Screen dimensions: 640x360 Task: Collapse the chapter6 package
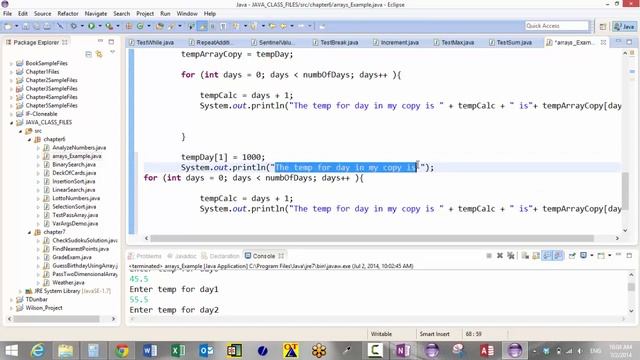(x=29, y=139)
